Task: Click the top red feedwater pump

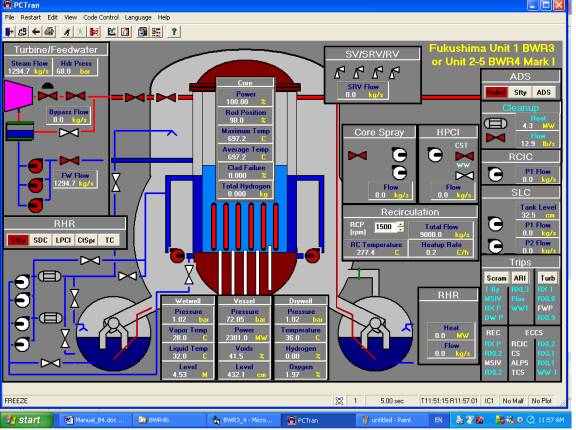Action: coord(35,166)
